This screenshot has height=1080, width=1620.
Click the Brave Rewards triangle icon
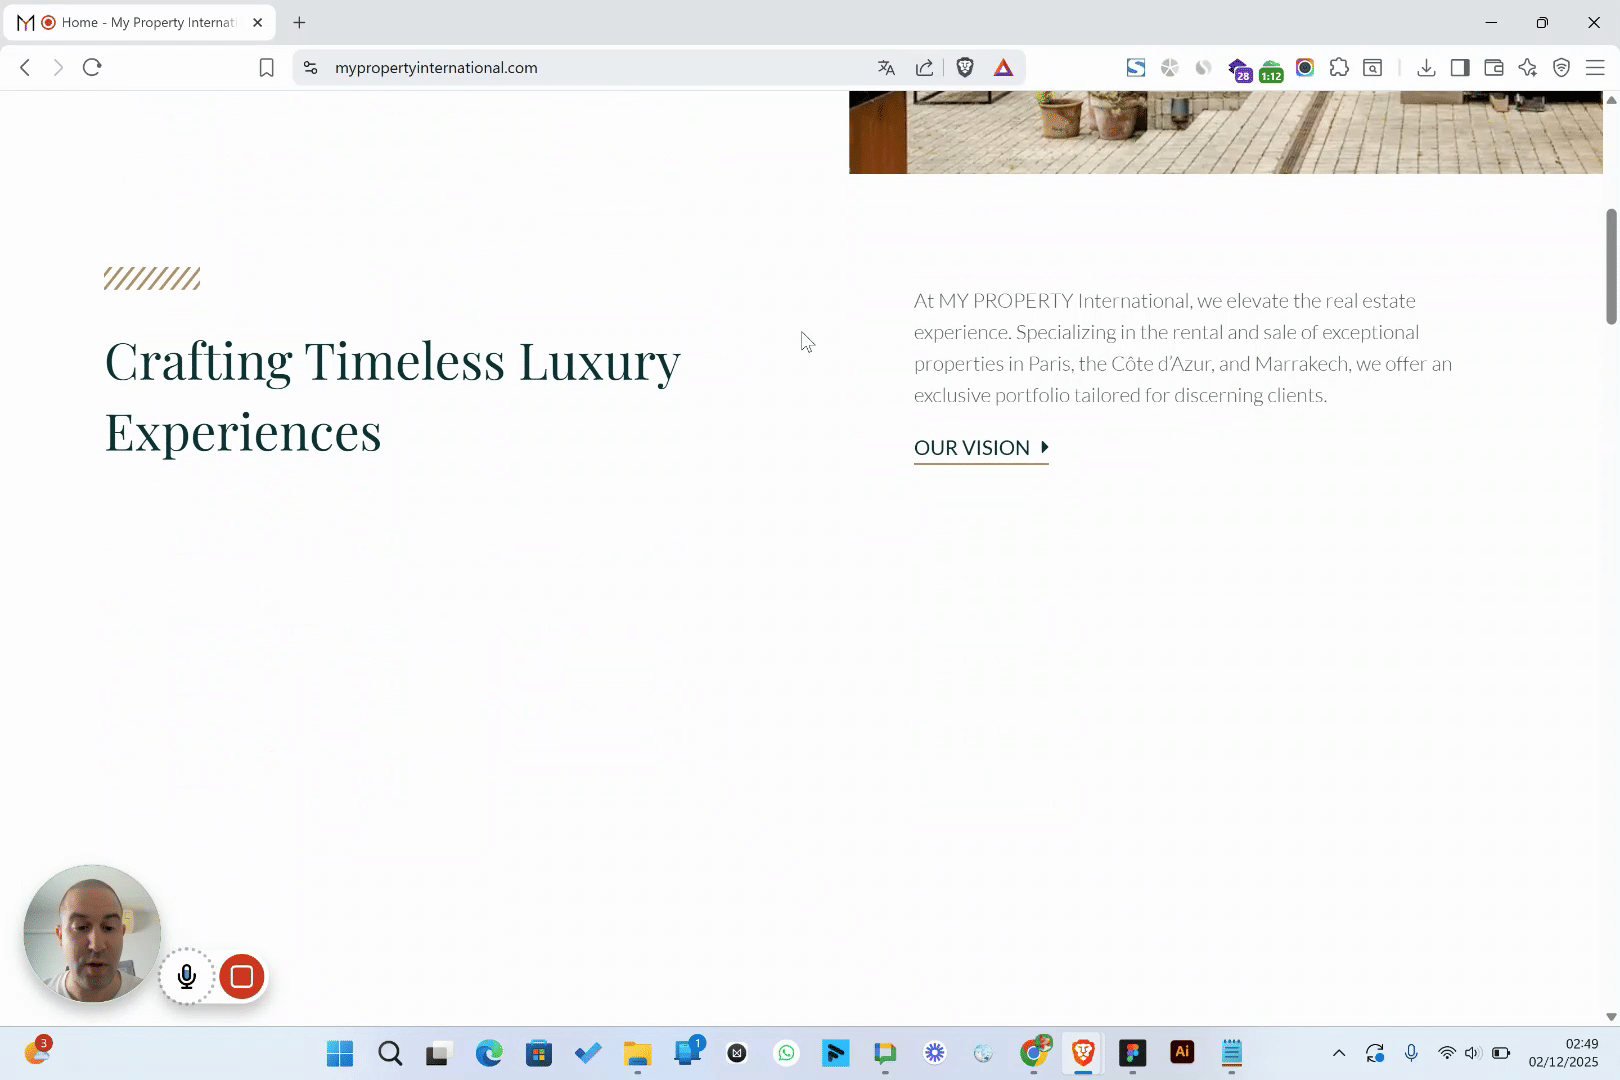point(1003,67)
